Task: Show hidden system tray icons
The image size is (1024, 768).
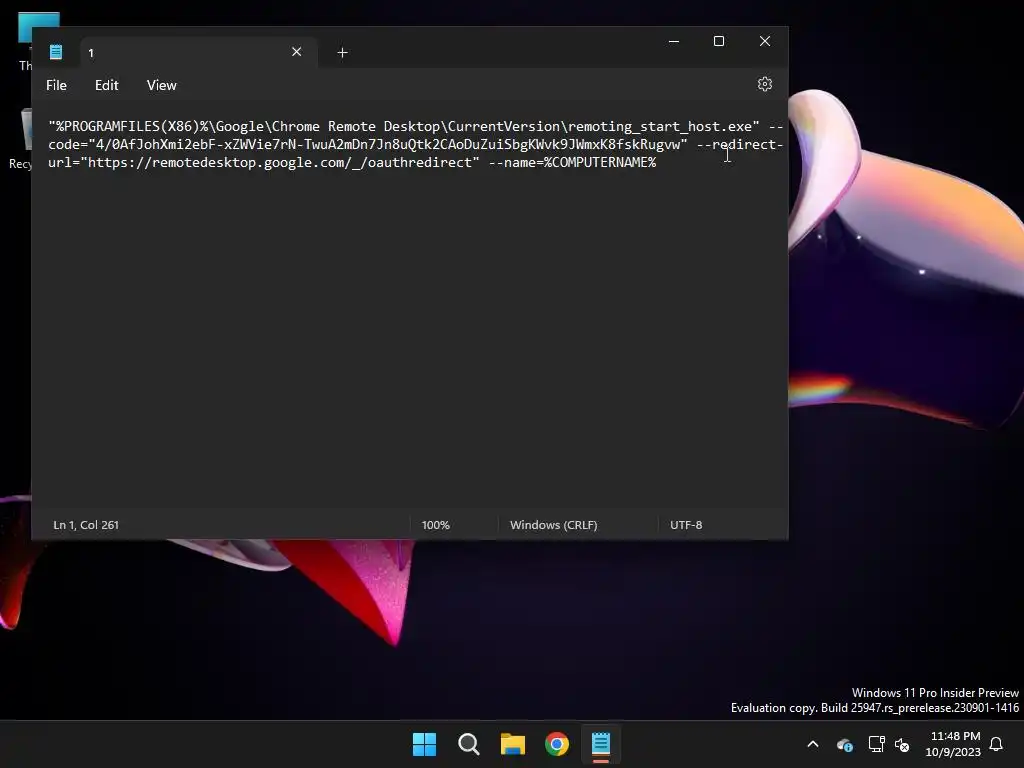Action: click(813, 744)
